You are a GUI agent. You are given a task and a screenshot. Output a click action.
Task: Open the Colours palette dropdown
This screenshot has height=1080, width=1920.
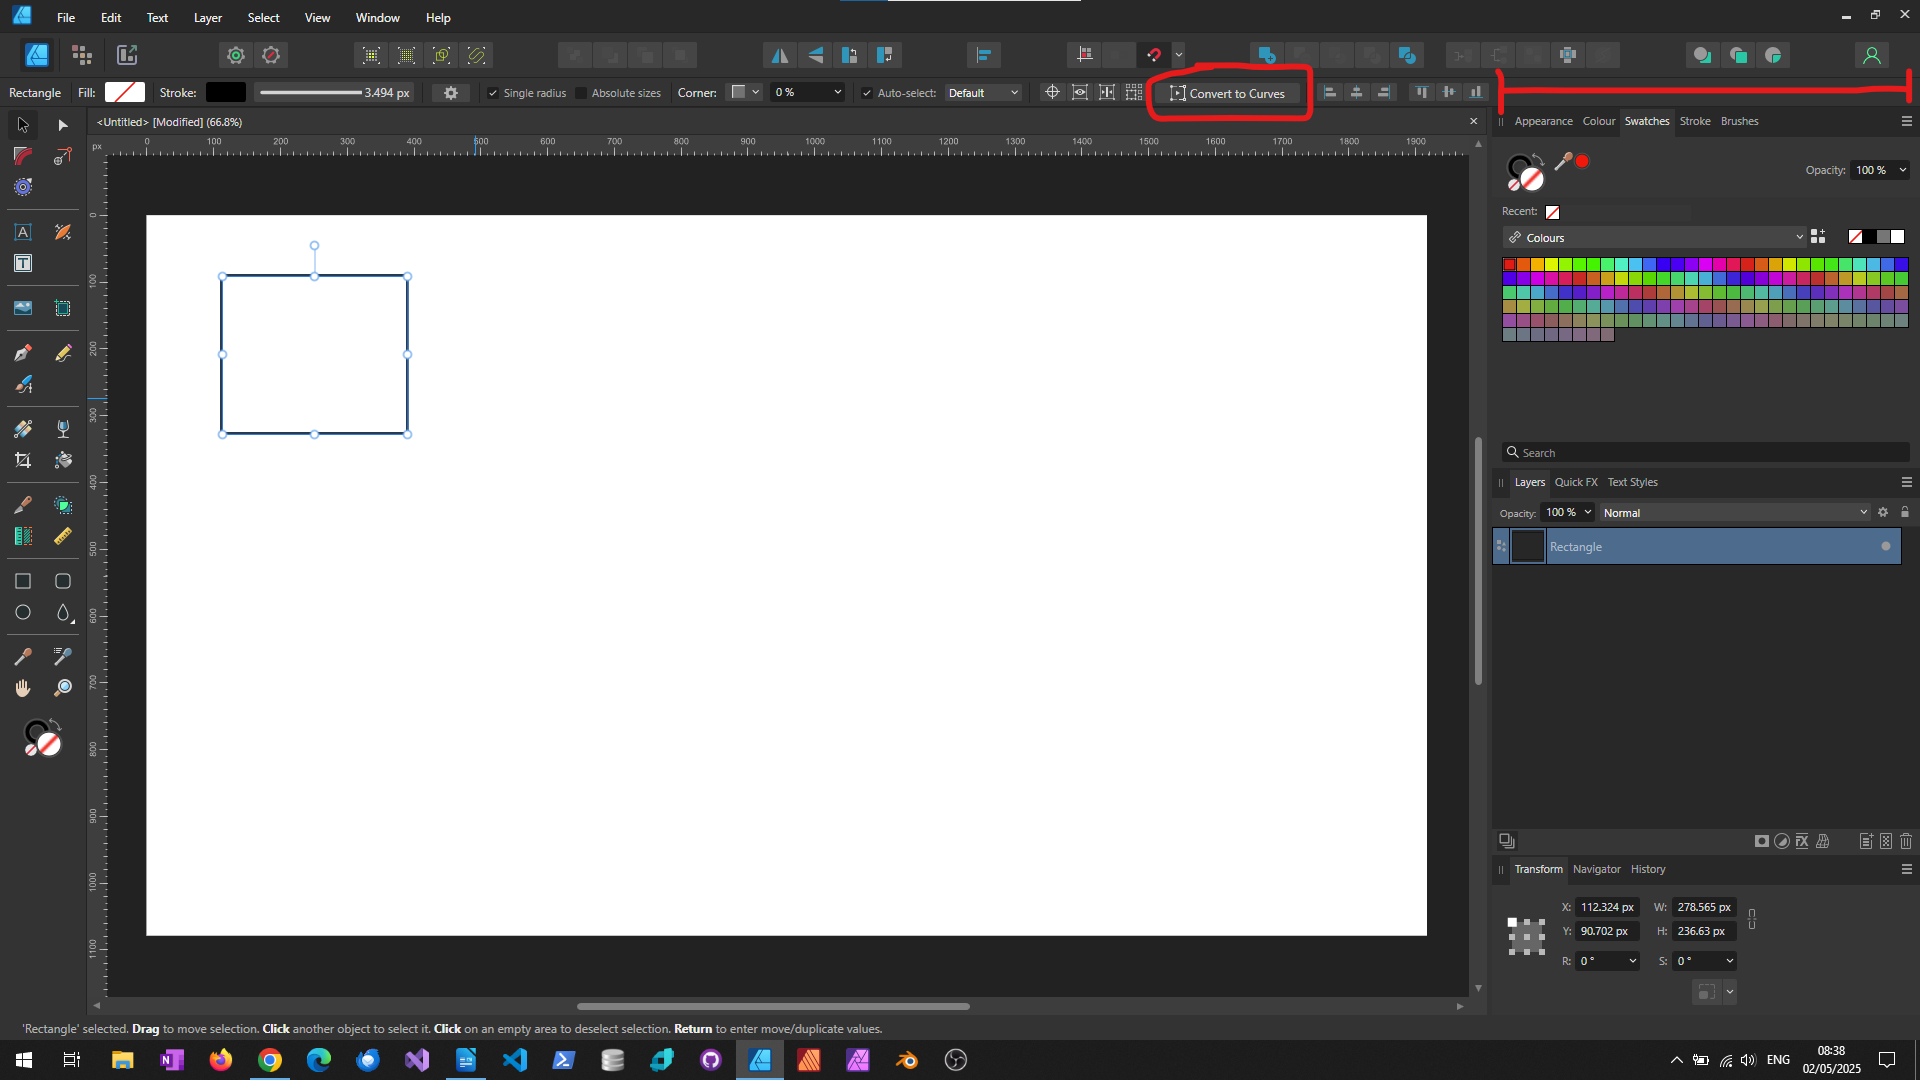click(x=1656, y=237)
